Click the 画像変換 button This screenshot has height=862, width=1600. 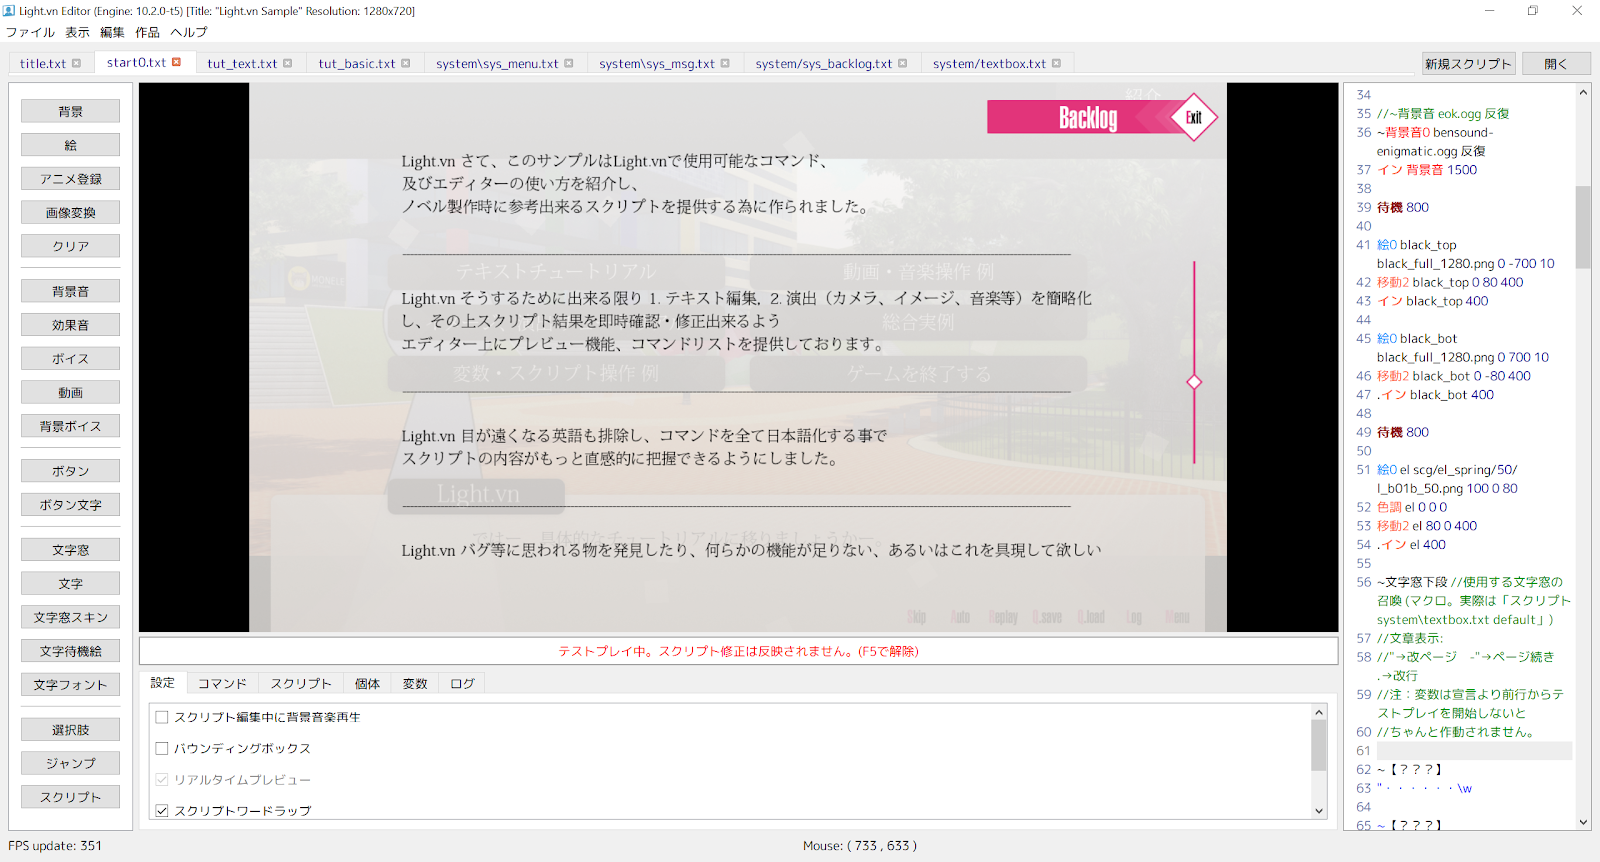tap(70, 212)
